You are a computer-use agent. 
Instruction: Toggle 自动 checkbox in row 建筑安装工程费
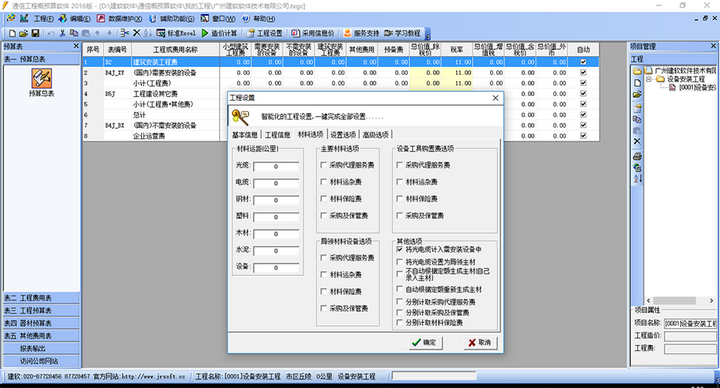583,62
